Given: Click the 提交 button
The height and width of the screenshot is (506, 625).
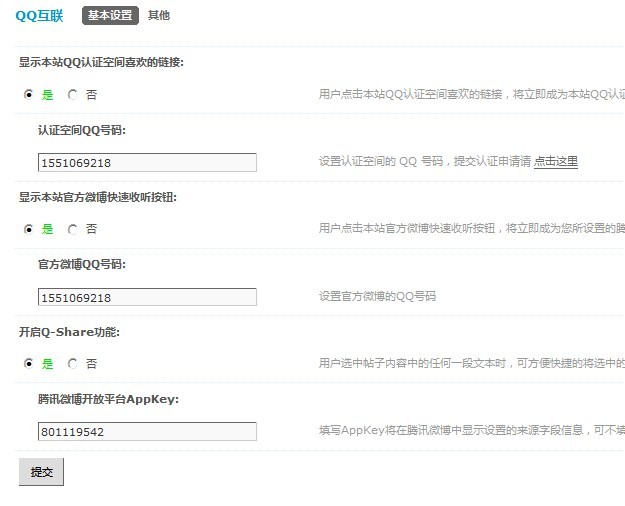Looking at the screenshot, I should 41,472.
